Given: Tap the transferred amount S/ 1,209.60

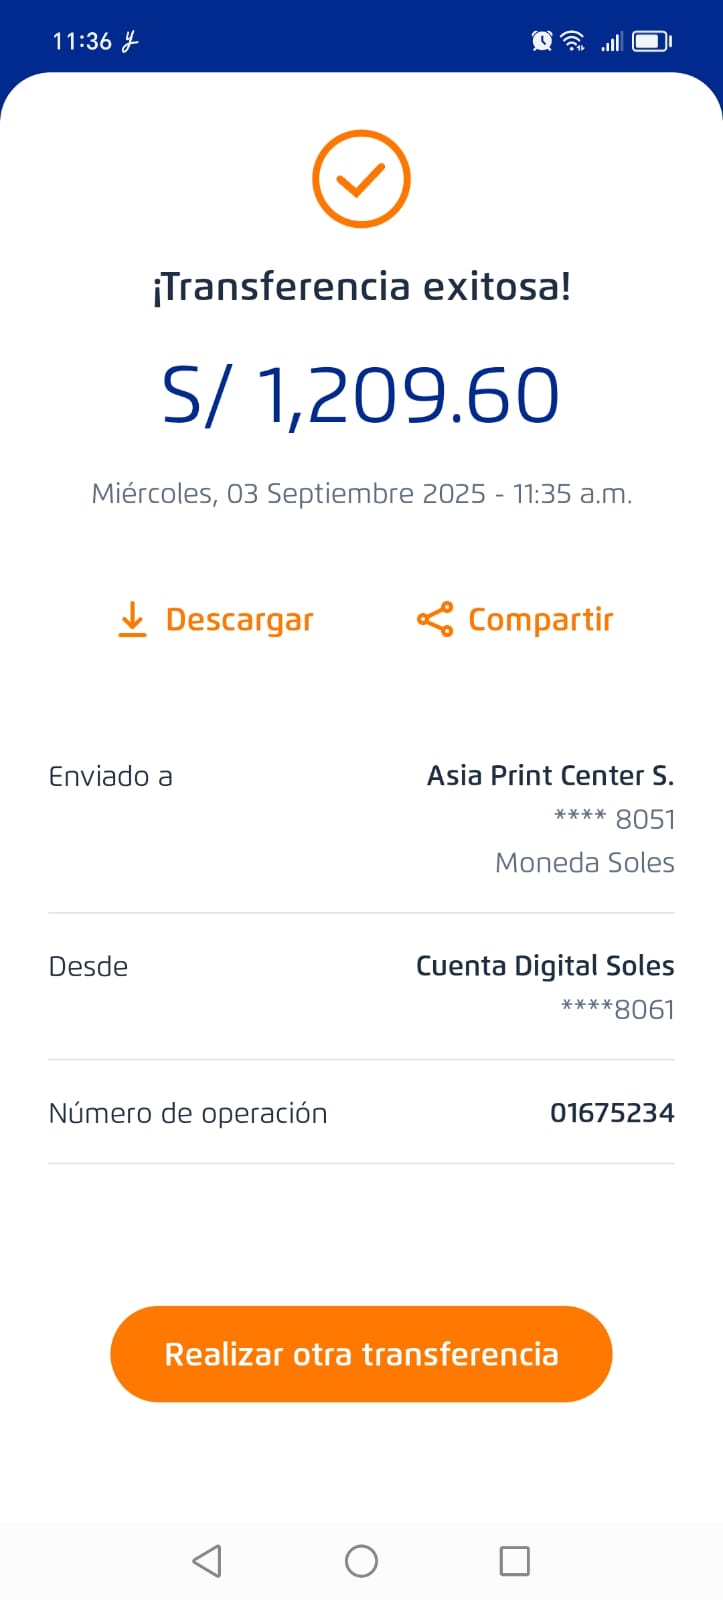Looking at the screenshot, I should [361, 395].
